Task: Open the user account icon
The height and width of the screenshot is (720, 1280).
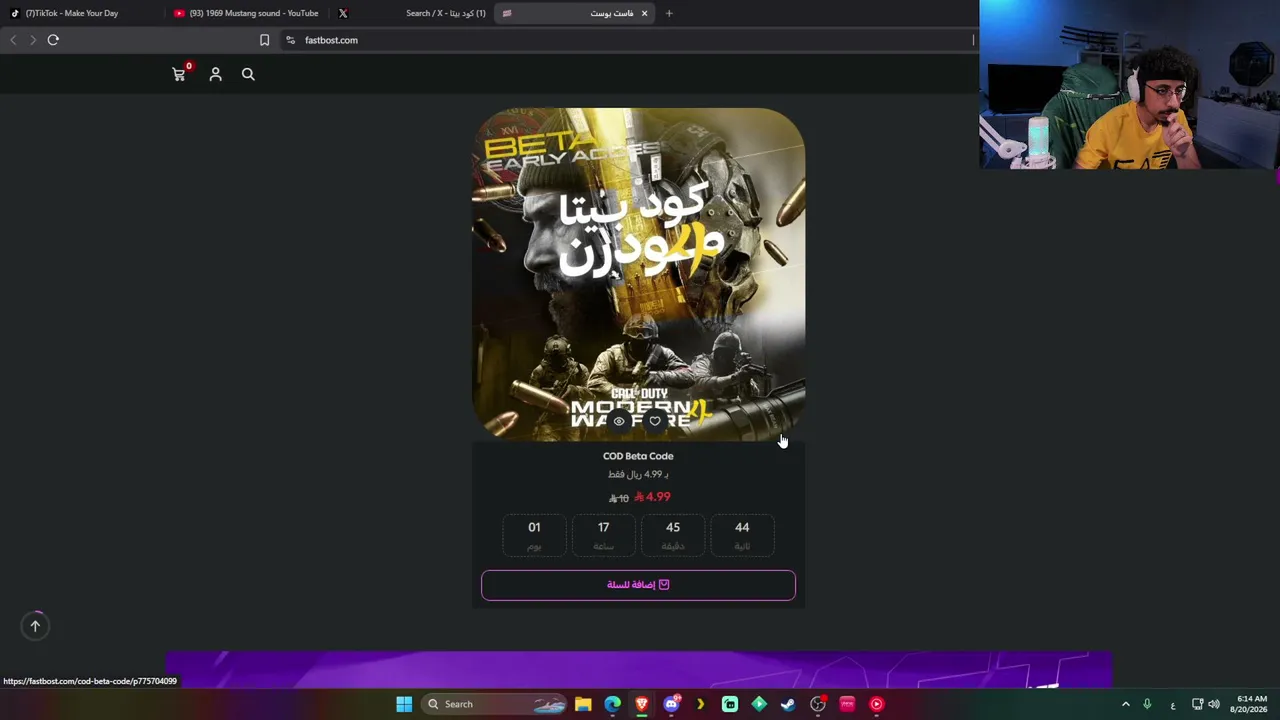Action: (215, 74)
